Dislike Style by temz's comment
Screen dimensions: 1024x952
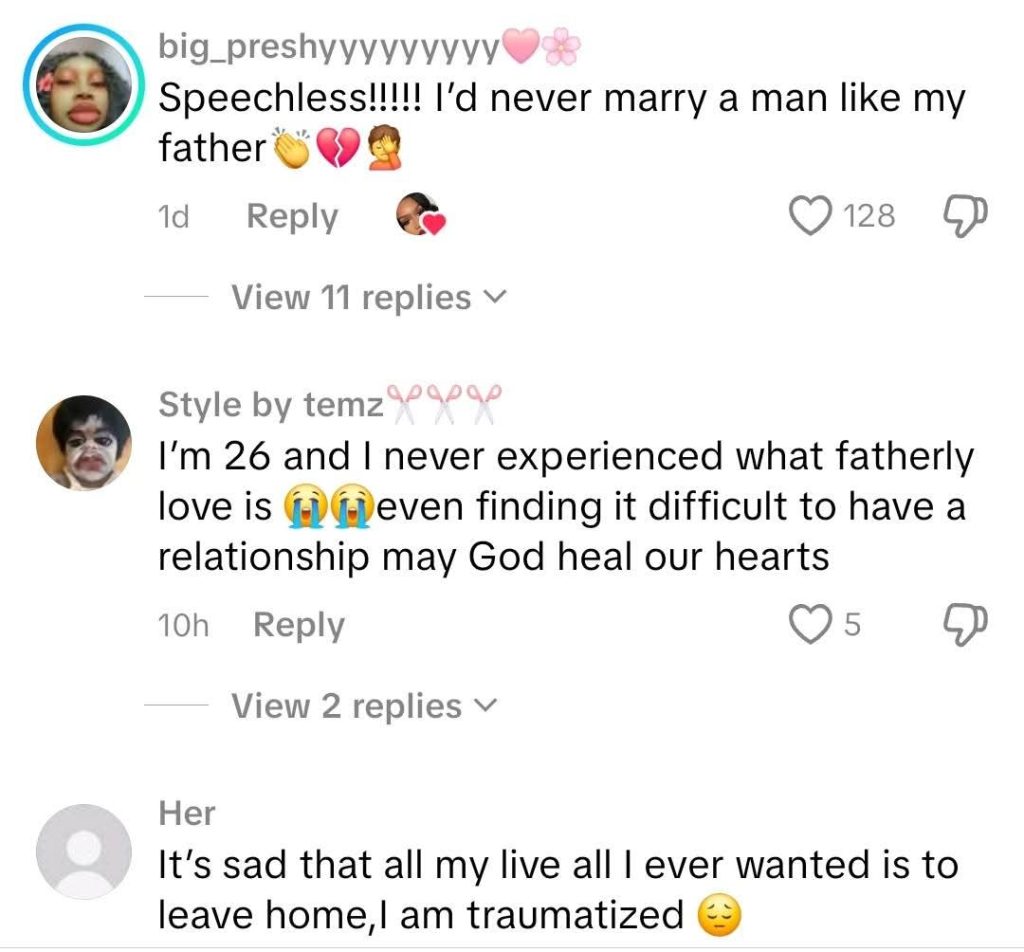[964, 624]
